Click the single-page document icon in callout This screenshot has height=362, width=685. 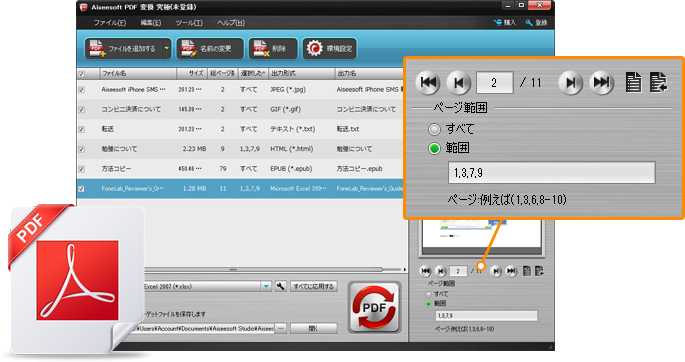(x=633, y=82)
